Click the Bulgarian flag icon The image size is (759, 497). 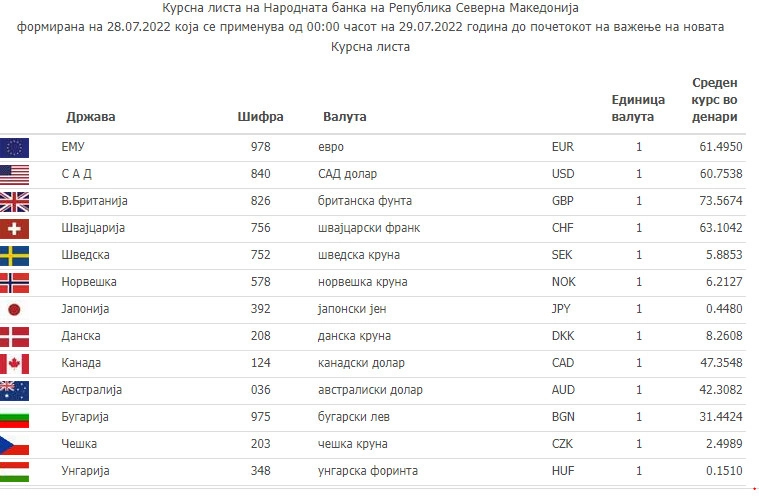15,417
